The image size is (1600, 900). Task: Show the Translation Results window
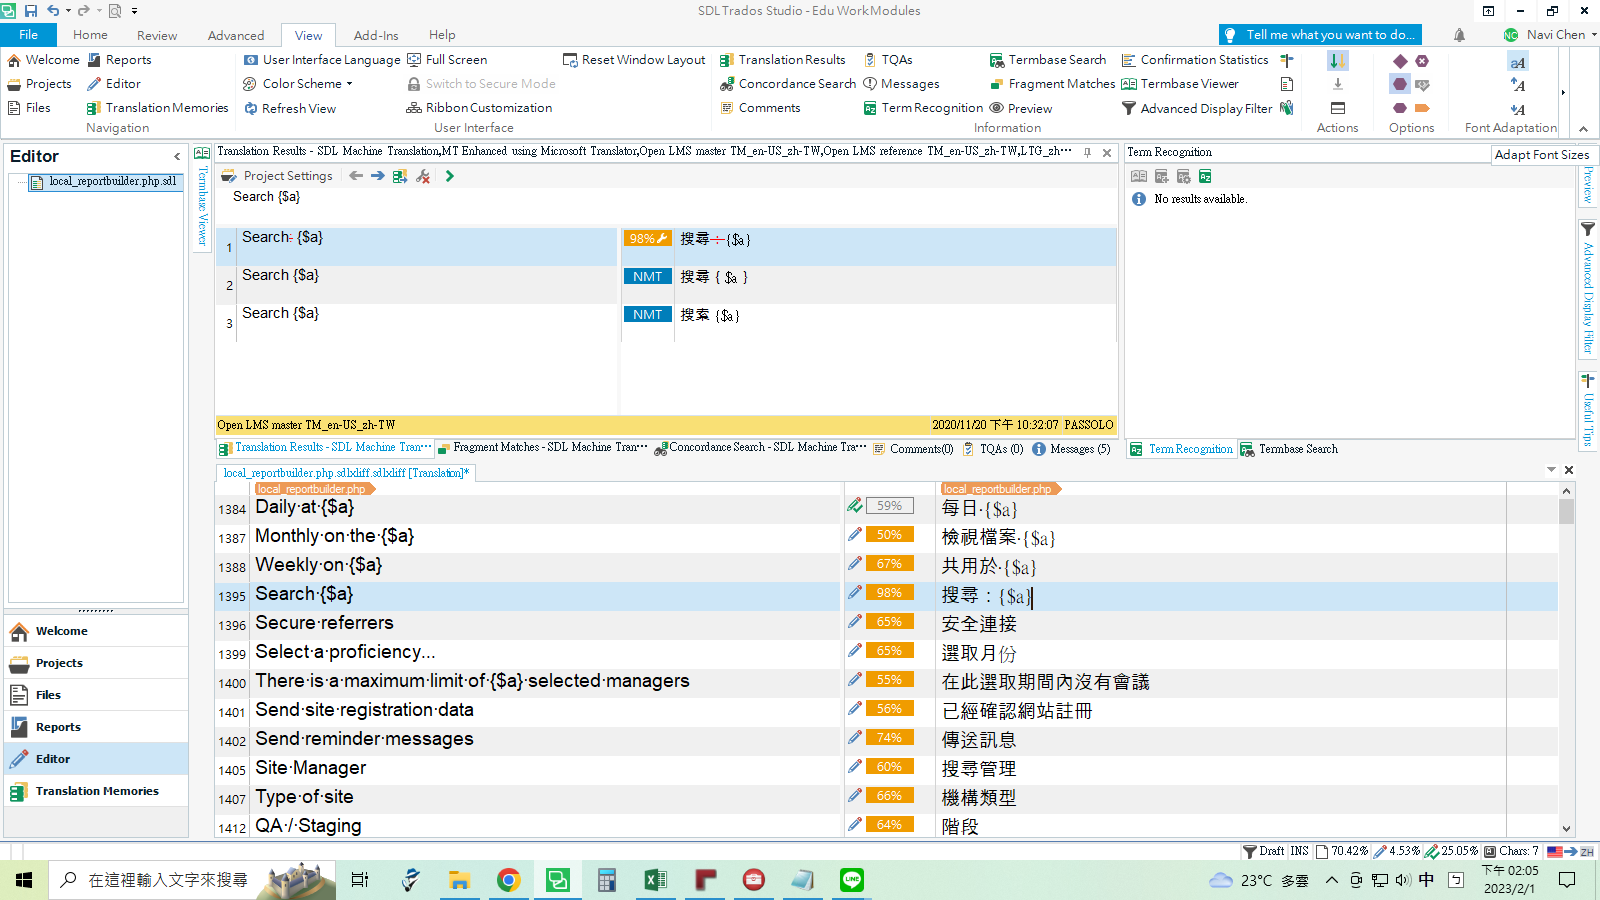(x=782, y=60)
